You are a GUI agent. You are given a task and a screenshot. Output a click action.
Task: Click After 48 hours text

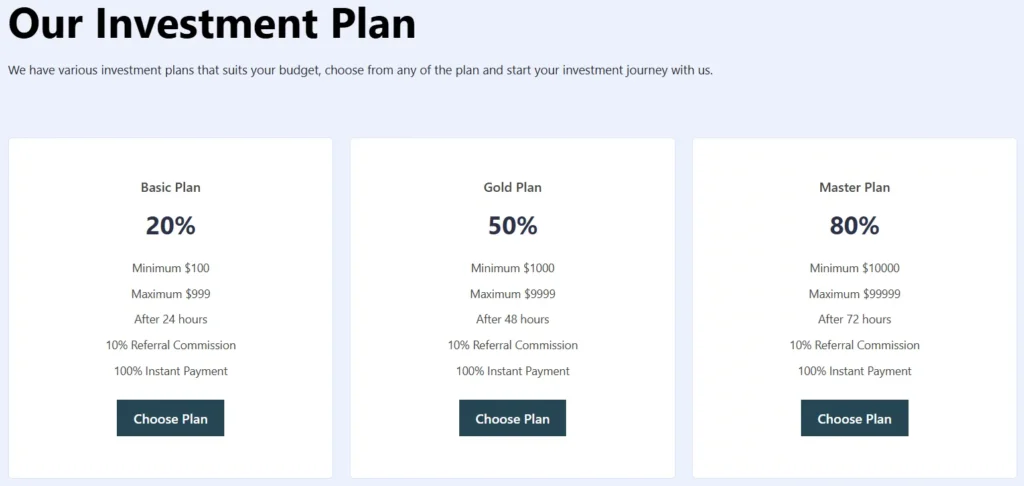[x=512, y=319]
